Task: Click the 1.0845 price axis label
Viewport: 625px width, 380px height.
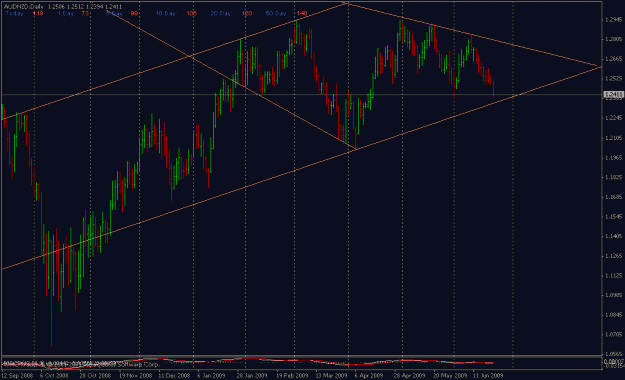Action: [x=613, y=315]
